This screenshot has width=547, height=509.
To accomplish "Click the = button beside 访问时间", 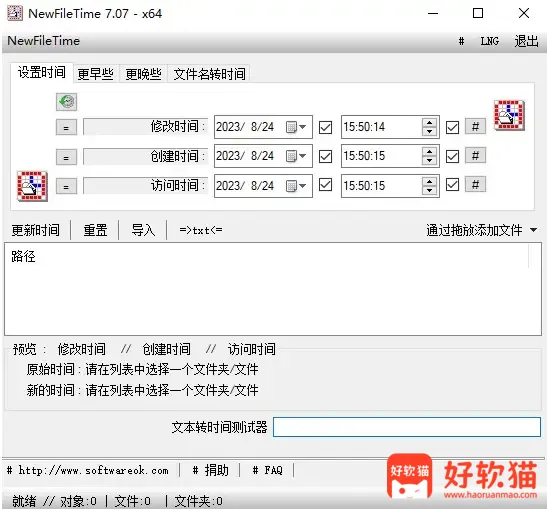I will click(x=66, y=187).
